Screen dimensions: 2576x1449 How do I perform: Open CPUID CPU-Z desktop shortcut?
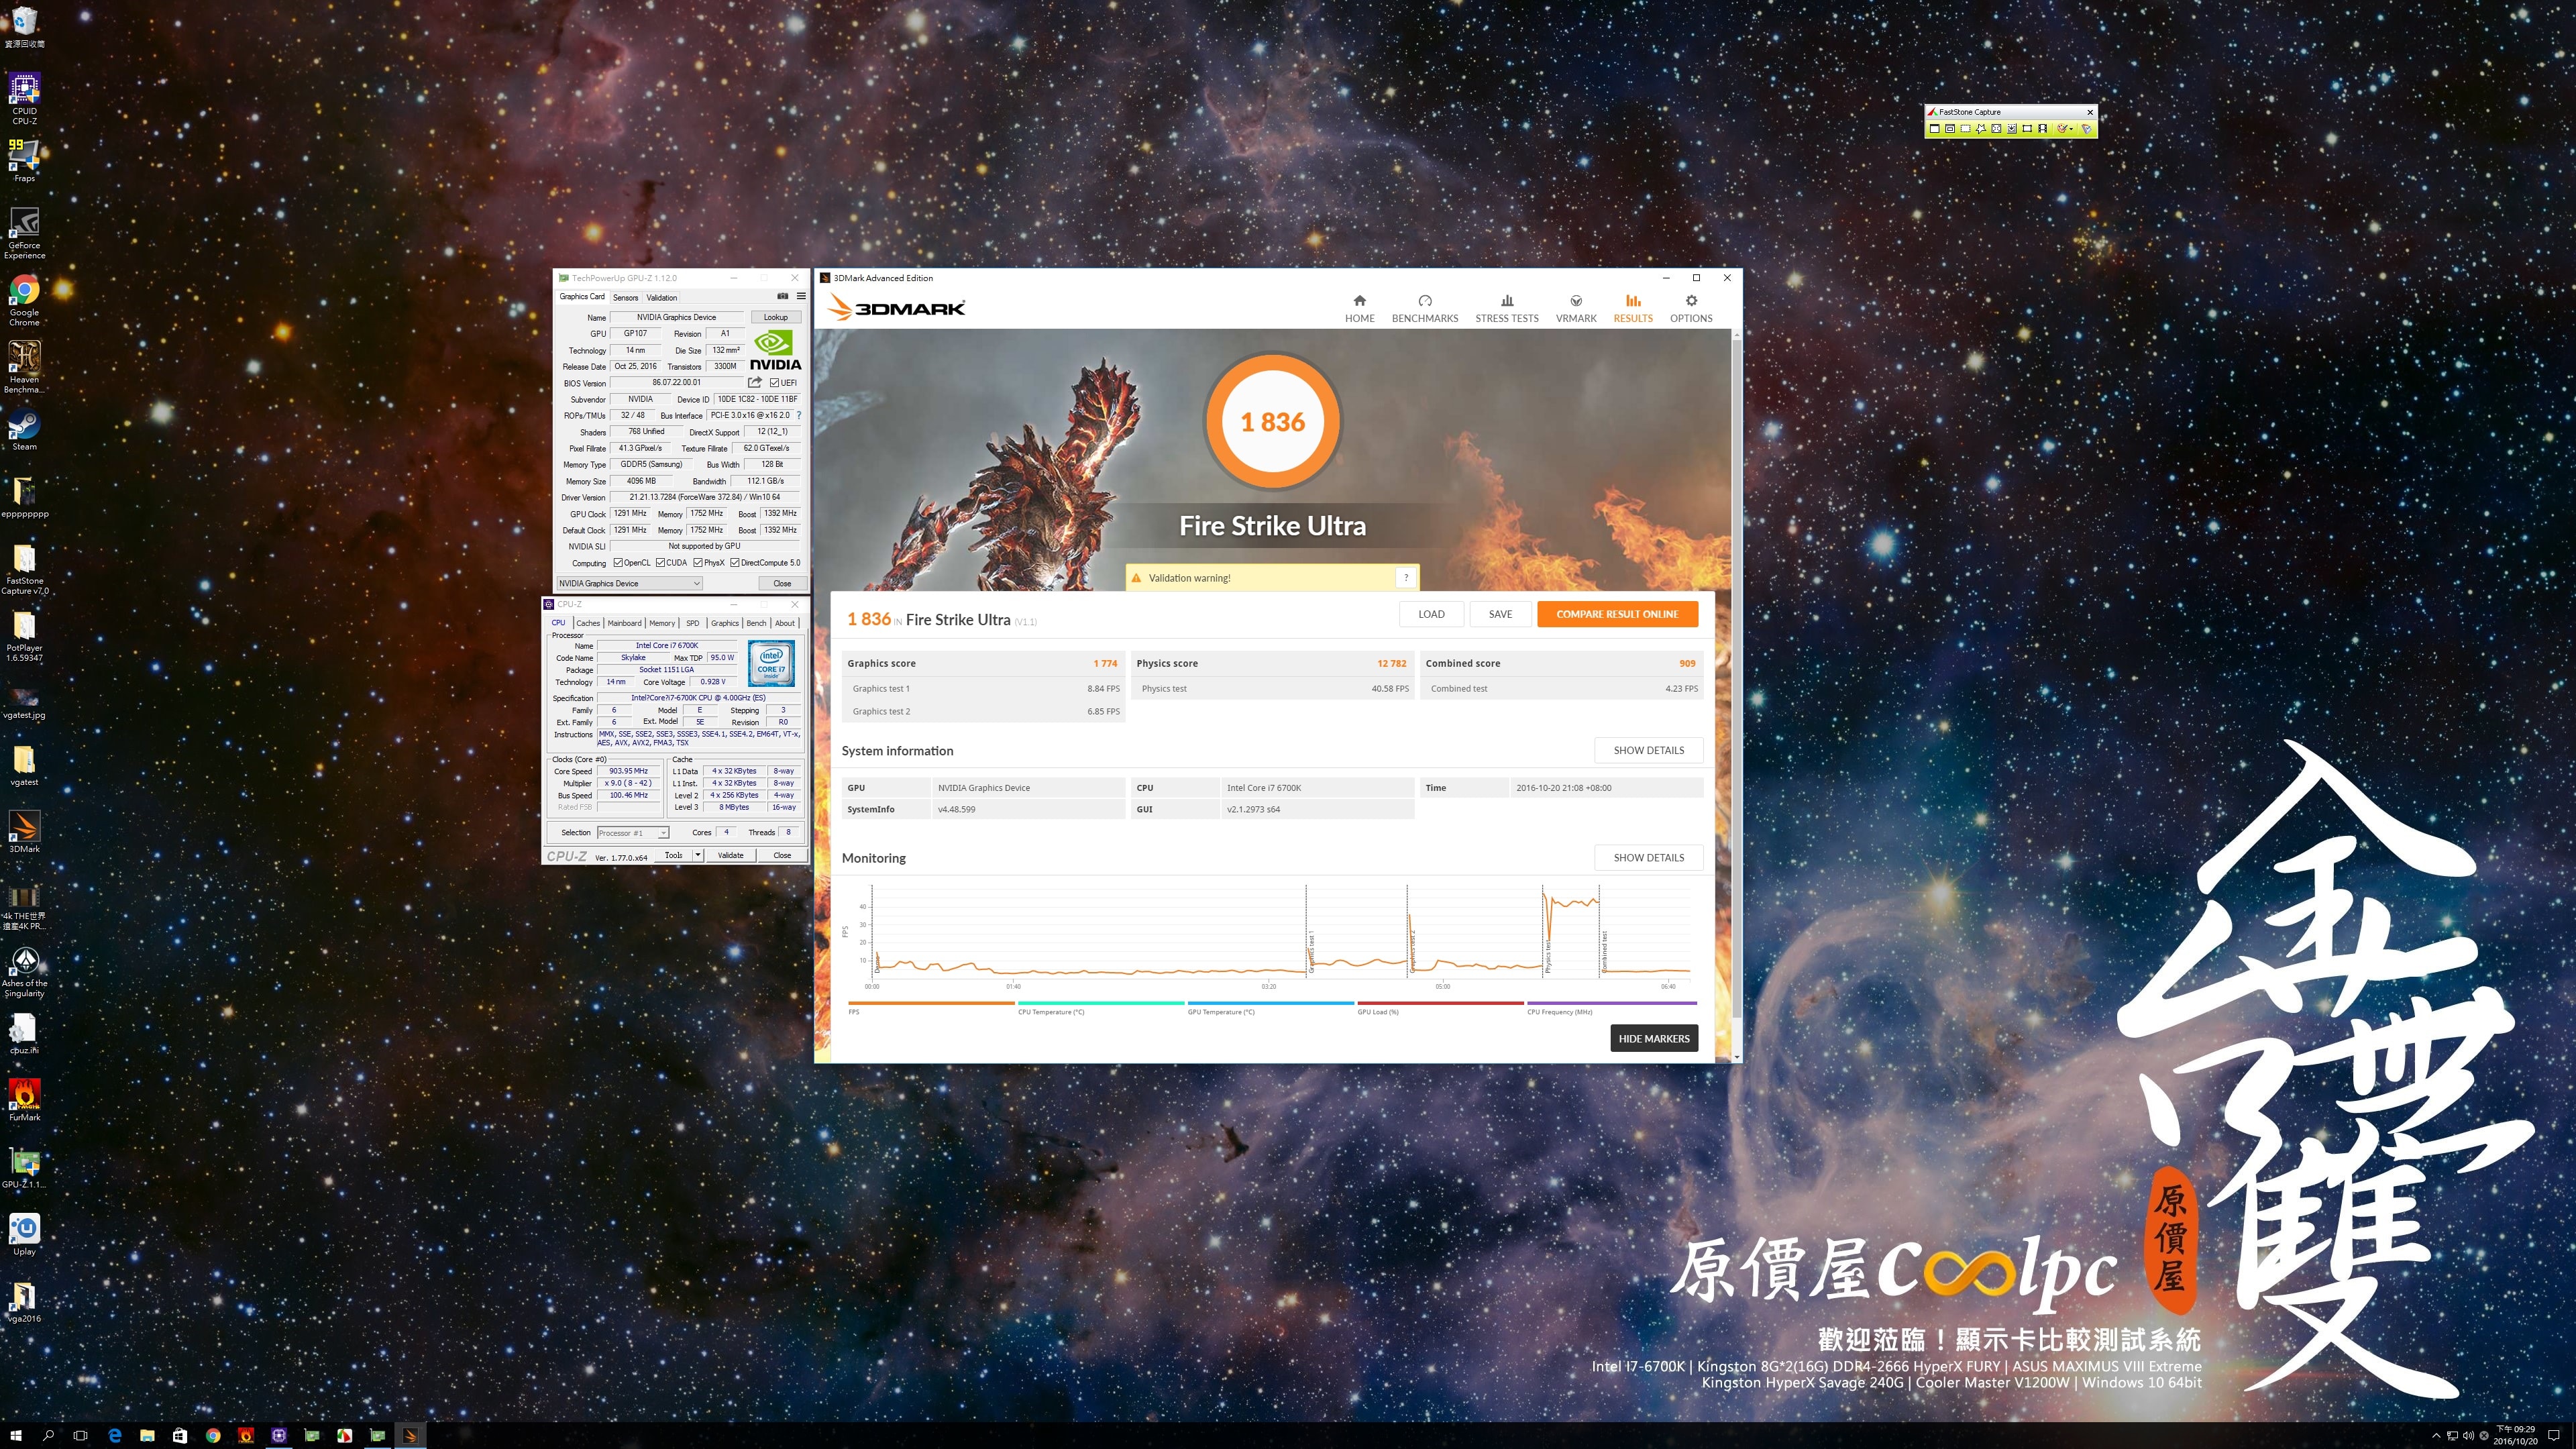tap(25, 98)
